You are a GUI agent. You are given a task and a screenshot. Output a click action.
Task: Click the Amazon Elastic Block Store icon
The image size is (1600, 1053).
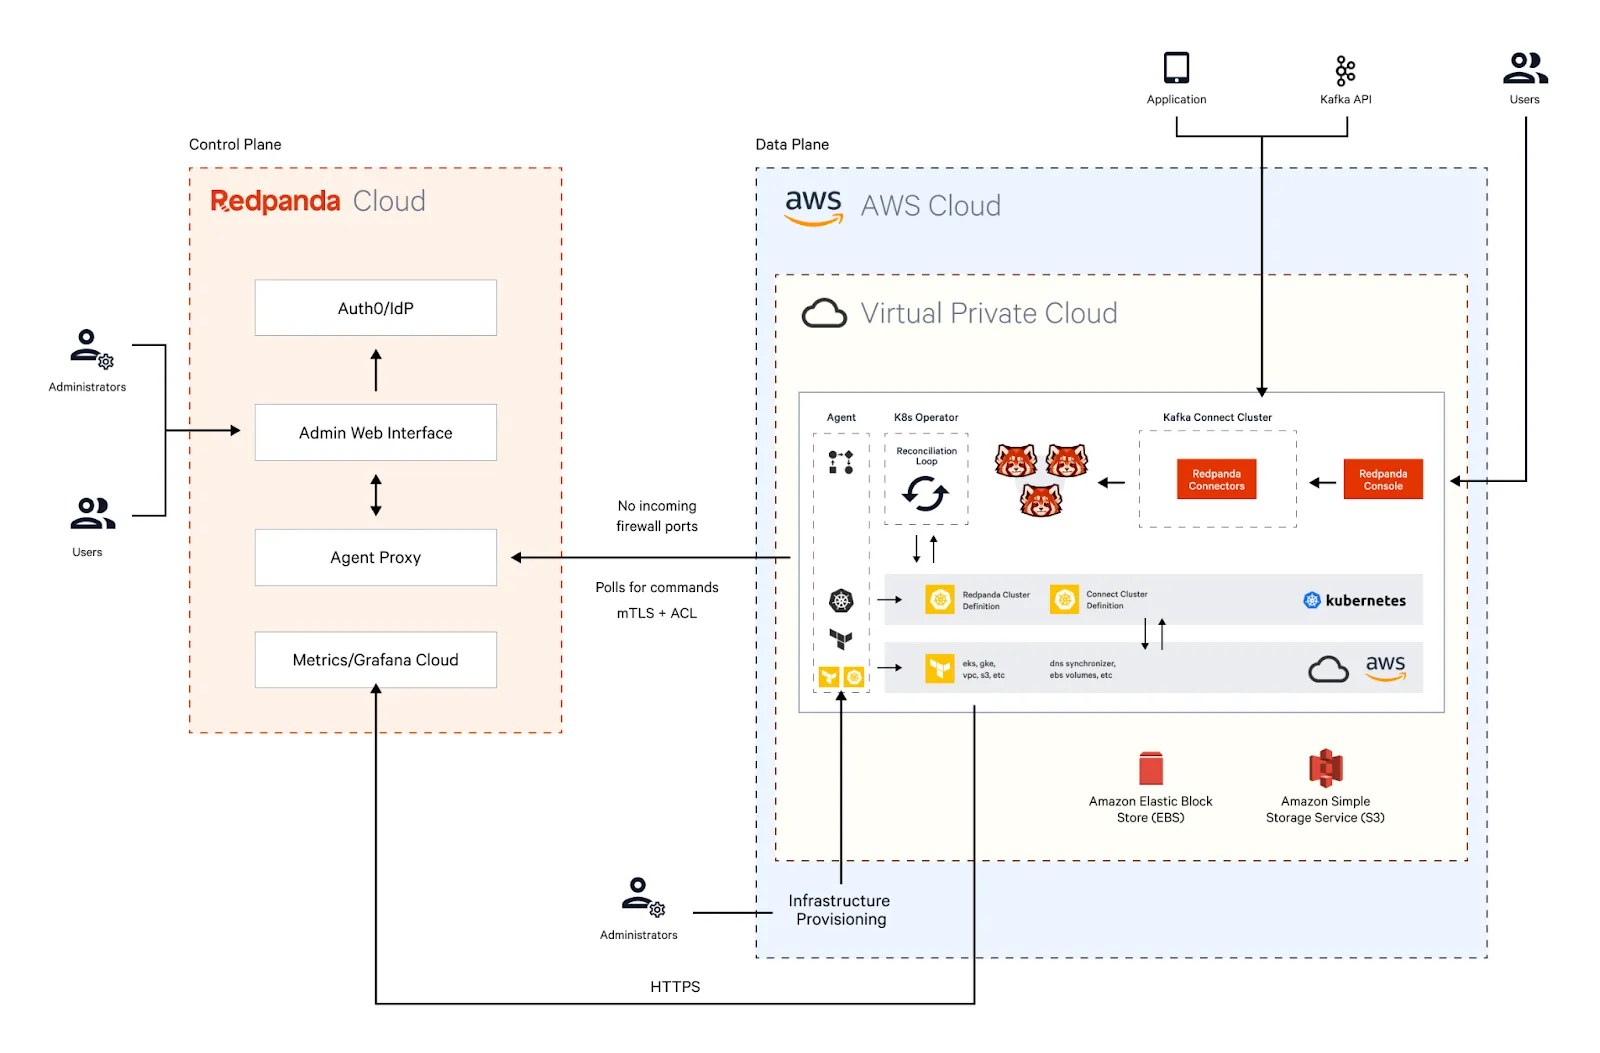(1151, 771)
